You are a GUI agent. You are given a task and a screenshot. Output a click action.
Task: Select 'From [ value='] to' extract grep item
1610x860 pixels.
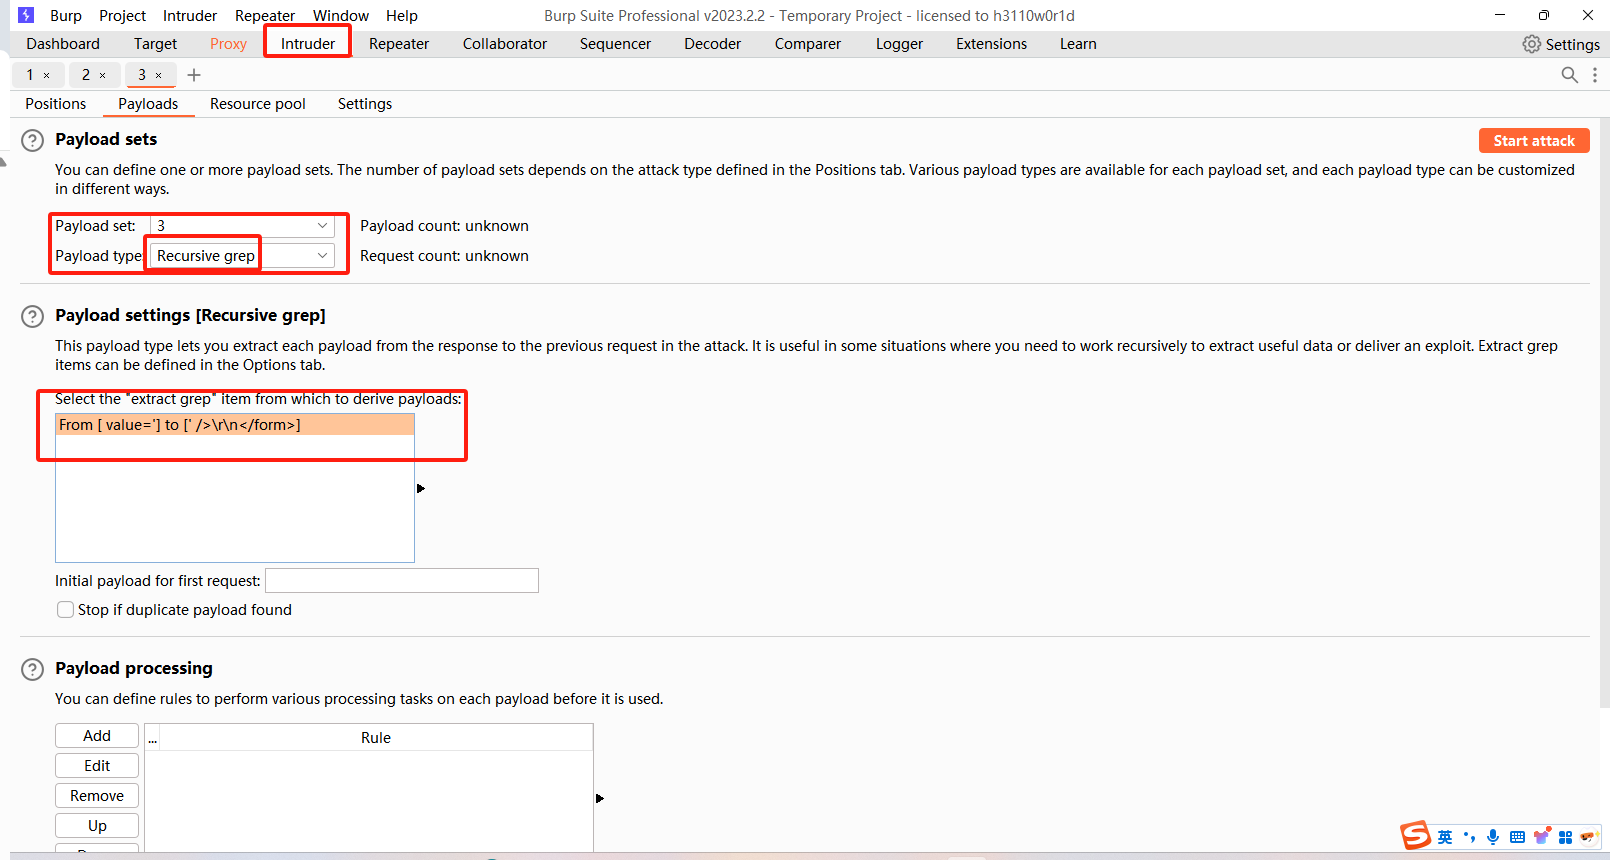(x=235, y=425)
